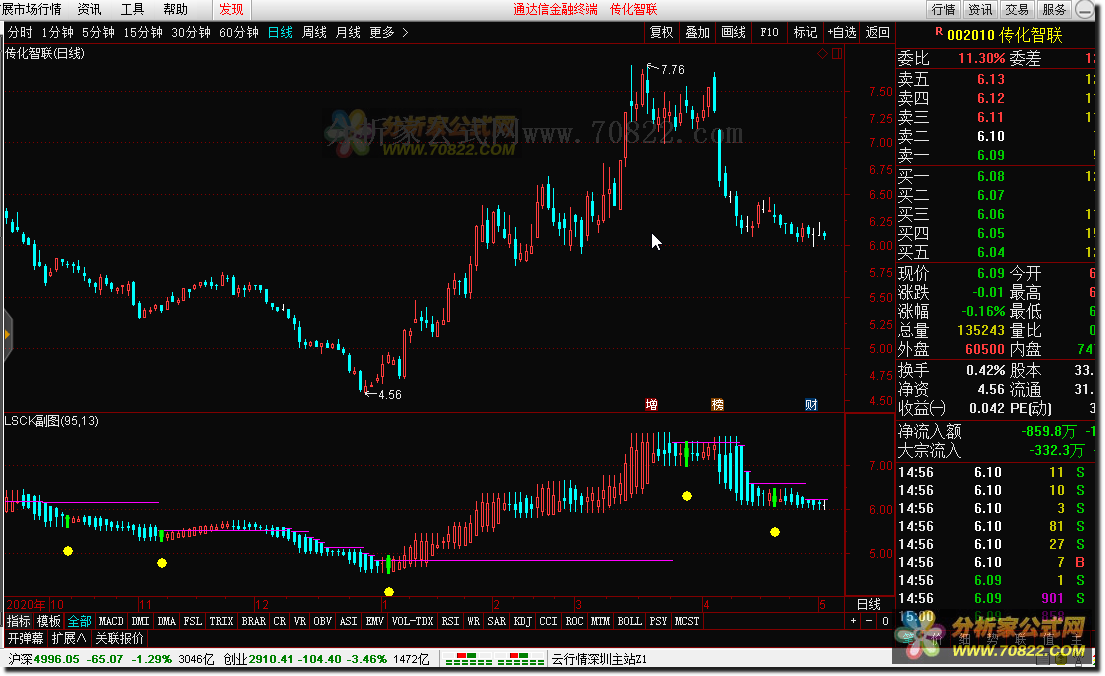The width and height of the screenshot is (1105, 676).
Task: Click the first market signal indicator in status bar
Action: pyautogui.click(x=469, y=659)
